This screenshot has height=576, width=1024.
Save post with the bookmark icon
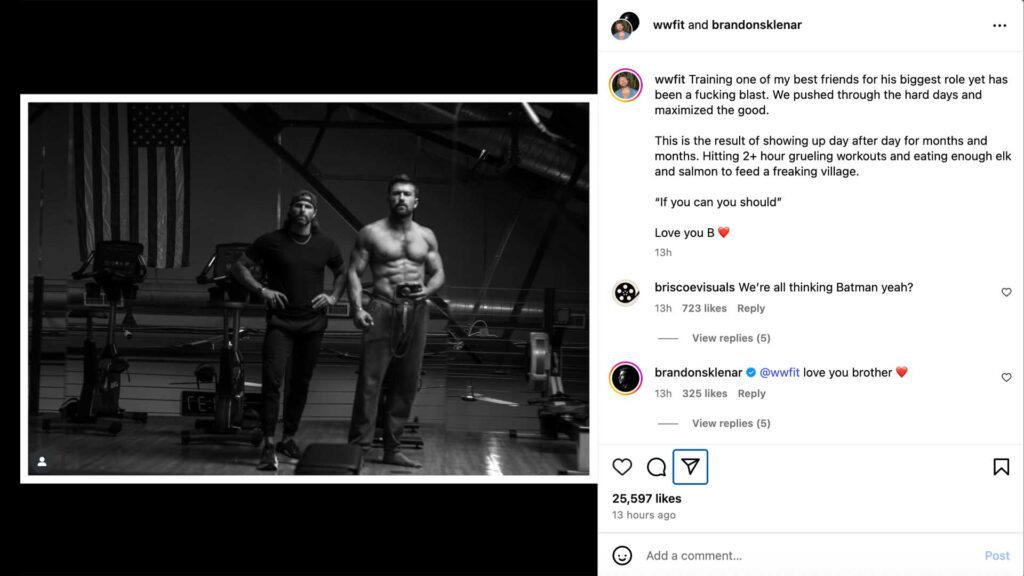point(1000,467)
